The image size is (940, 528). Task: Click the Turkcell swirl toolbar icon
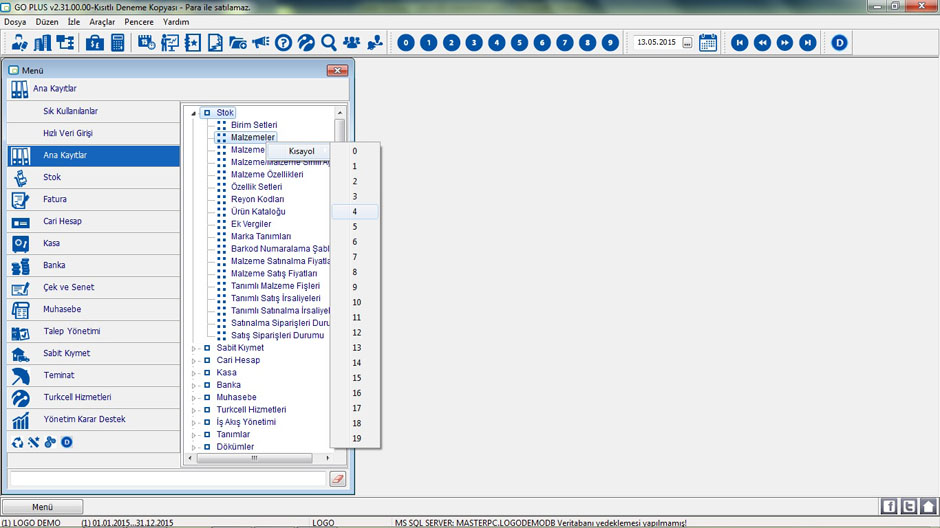(306, 43)
